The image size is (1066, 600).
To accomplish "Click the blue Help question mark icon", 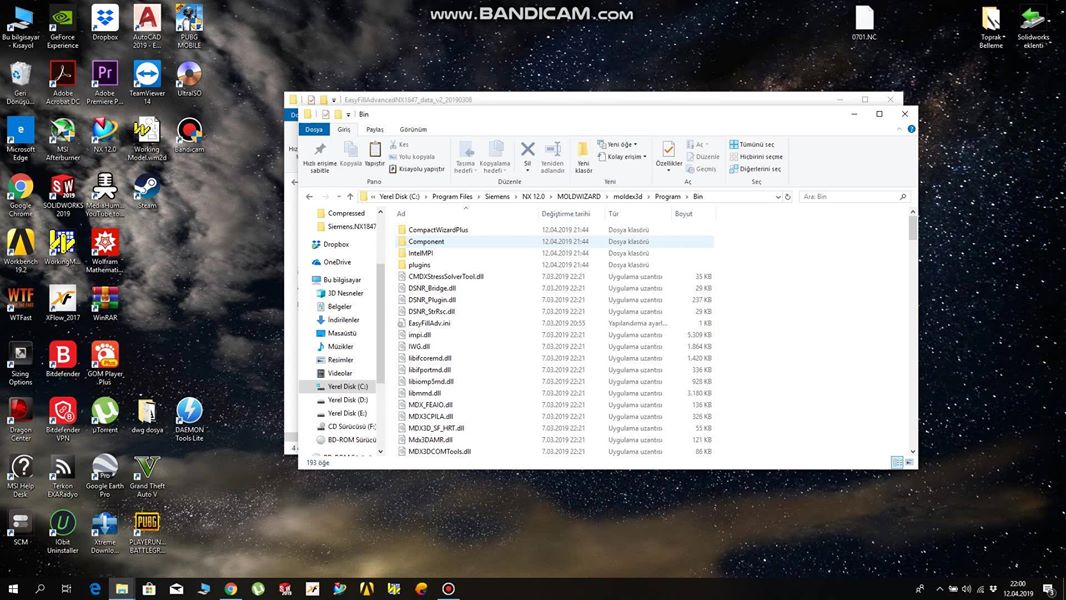I will click(x=911, y=129).
